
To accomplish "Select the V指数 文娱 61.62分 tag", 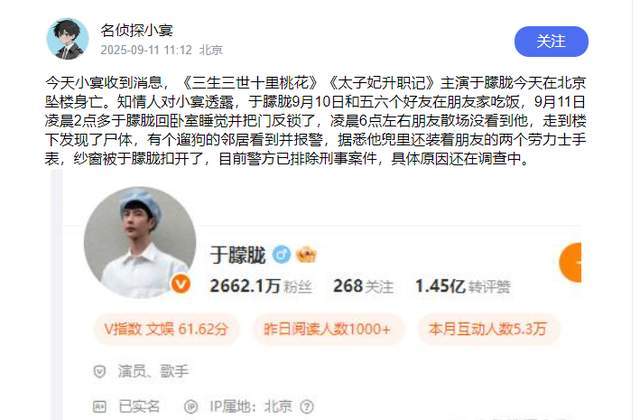I will click(x=166, y=329).
